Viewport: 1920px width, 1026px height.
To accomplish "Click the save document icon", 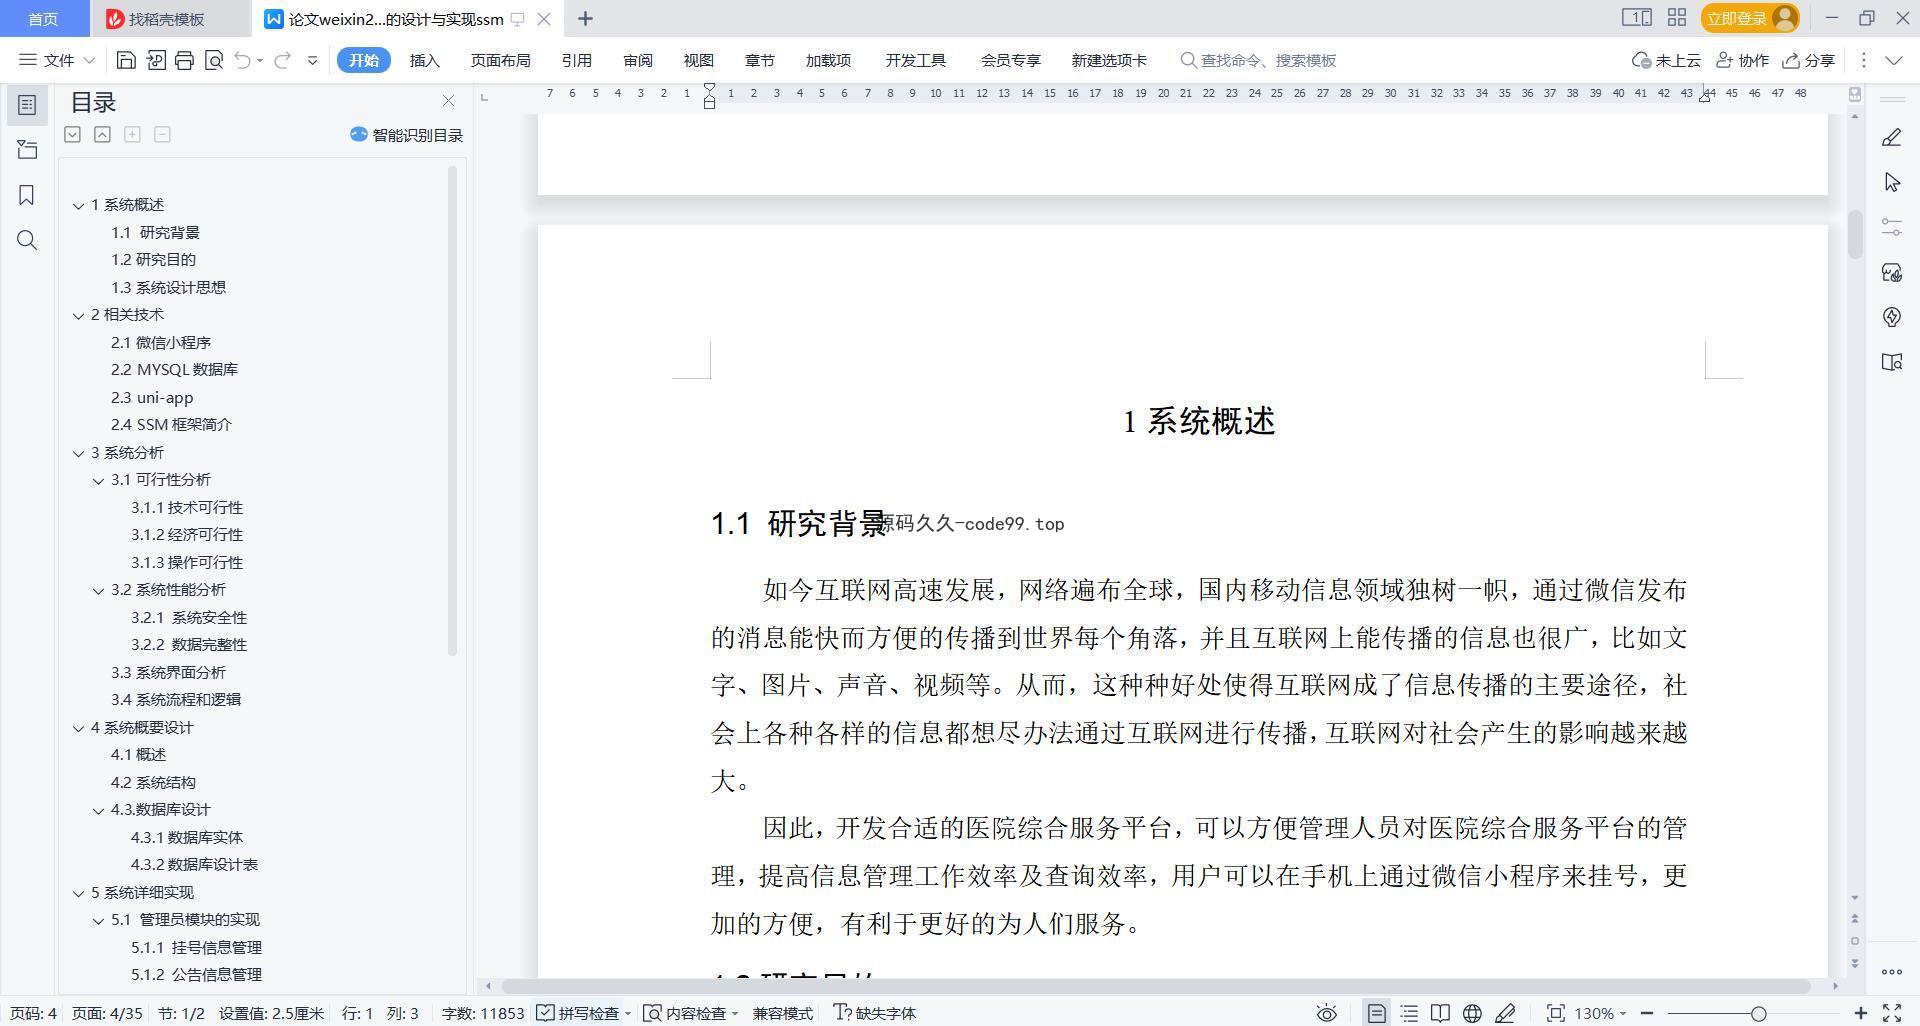I will click(x=126, y=60).
